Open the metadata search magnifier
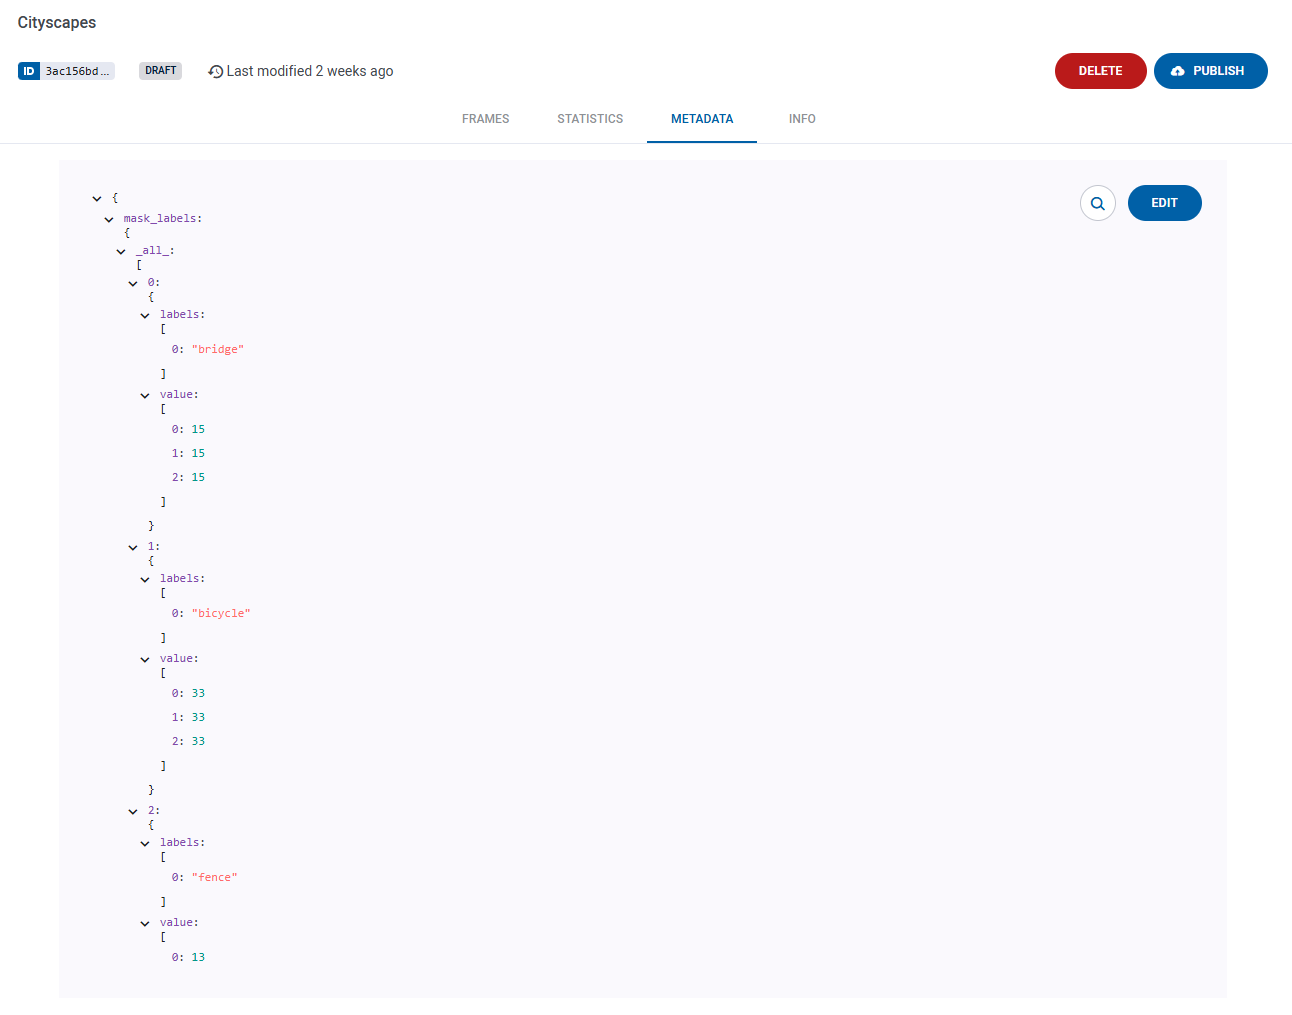The width and height of the screenshot is (1292, 1015). [1098, 203]
